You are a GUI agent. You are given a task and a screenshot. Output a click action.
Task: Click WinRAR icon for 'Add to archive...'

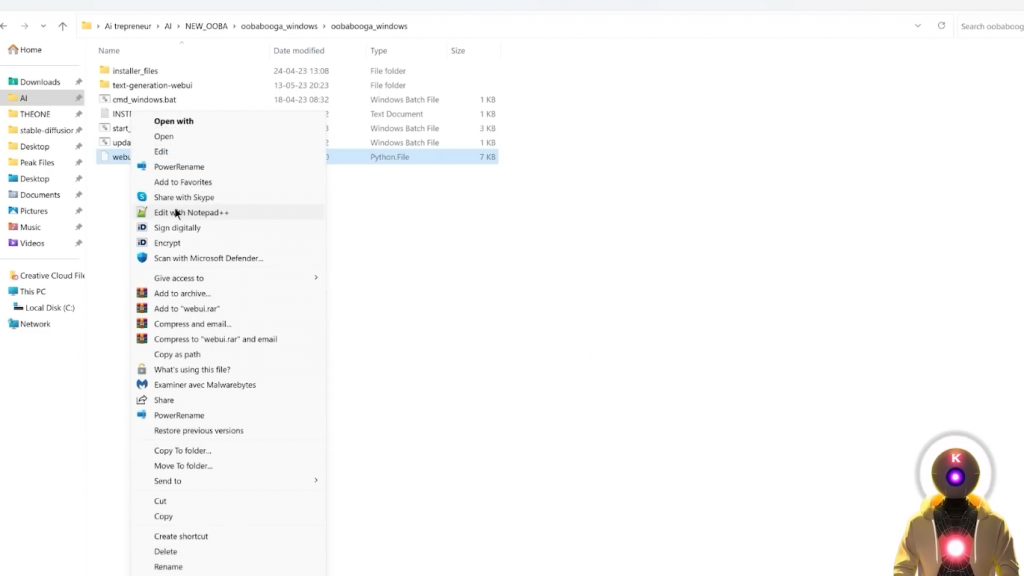click(142, 293)
